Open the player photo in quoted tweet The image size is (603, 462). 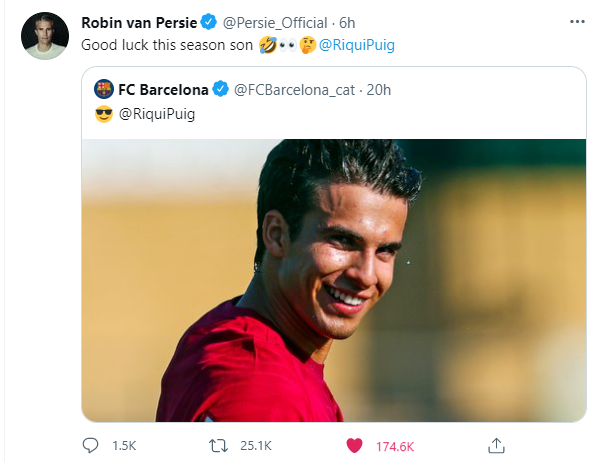click(333, 280)
